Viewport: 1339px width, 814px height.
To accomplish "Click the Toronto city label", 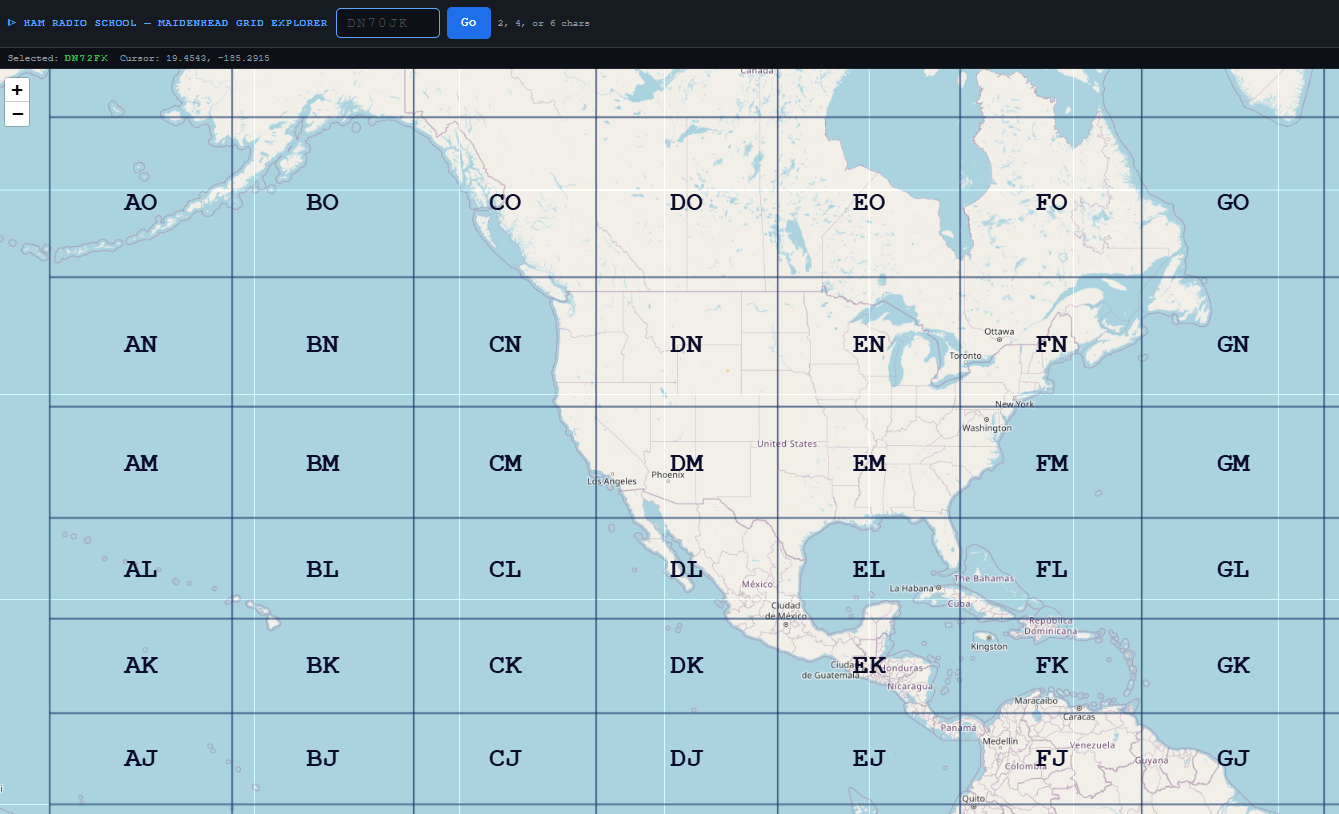I will pos(965,355).
